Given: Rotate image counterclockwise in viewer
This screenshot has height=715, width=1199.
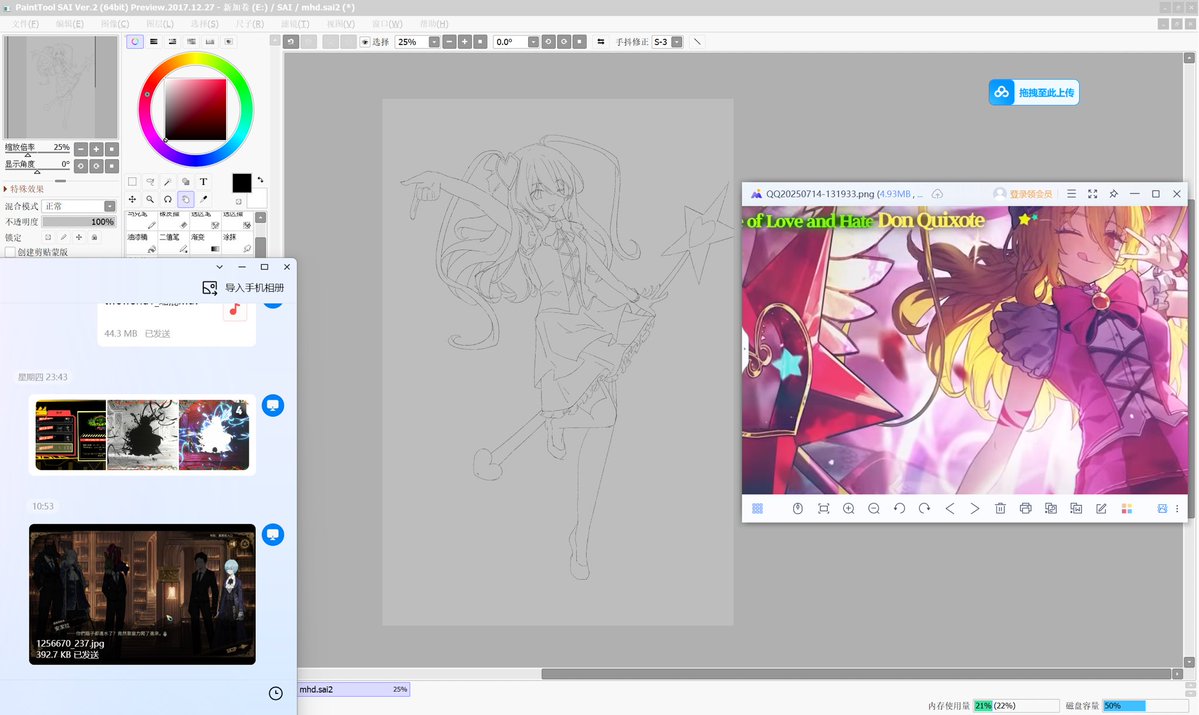Looking at the screenshot, I should click(899, 509).
